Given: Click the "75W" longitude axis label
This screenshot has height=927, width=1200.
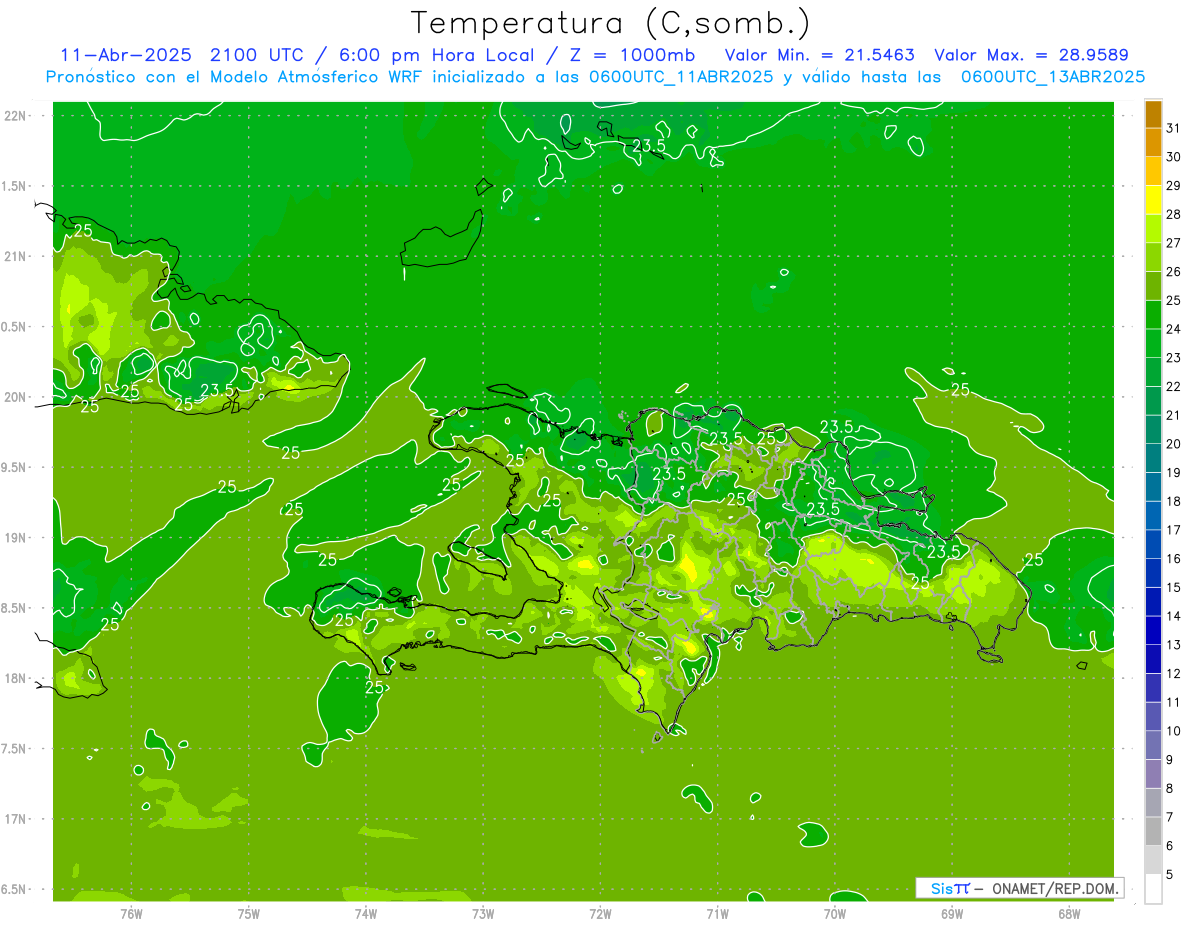Looking at the screenshot, I should [x=249, y=914].
